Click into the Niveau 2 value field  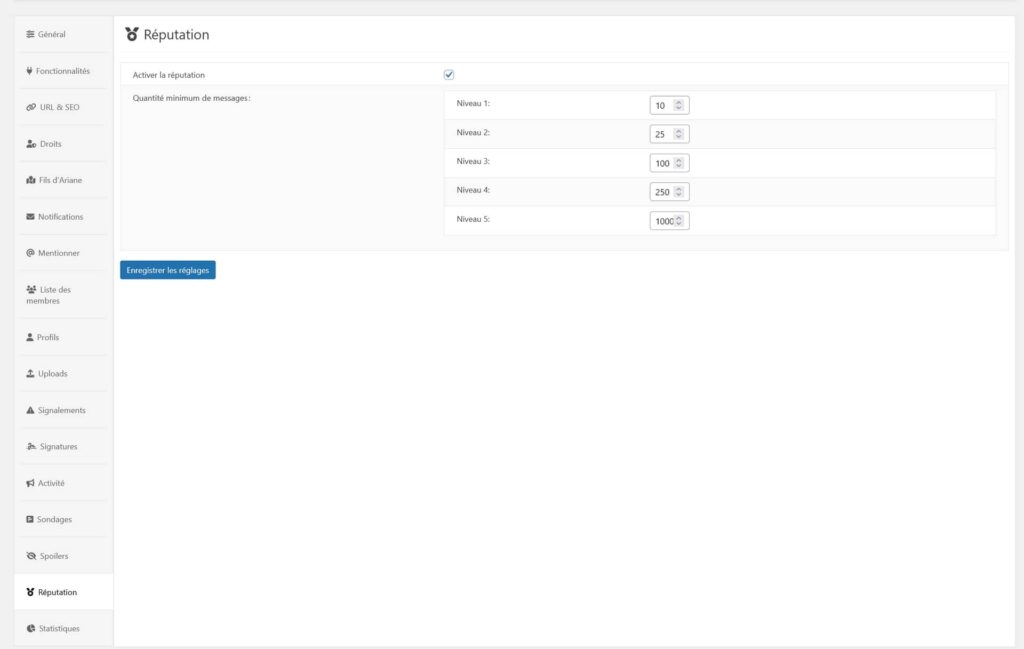661,134
